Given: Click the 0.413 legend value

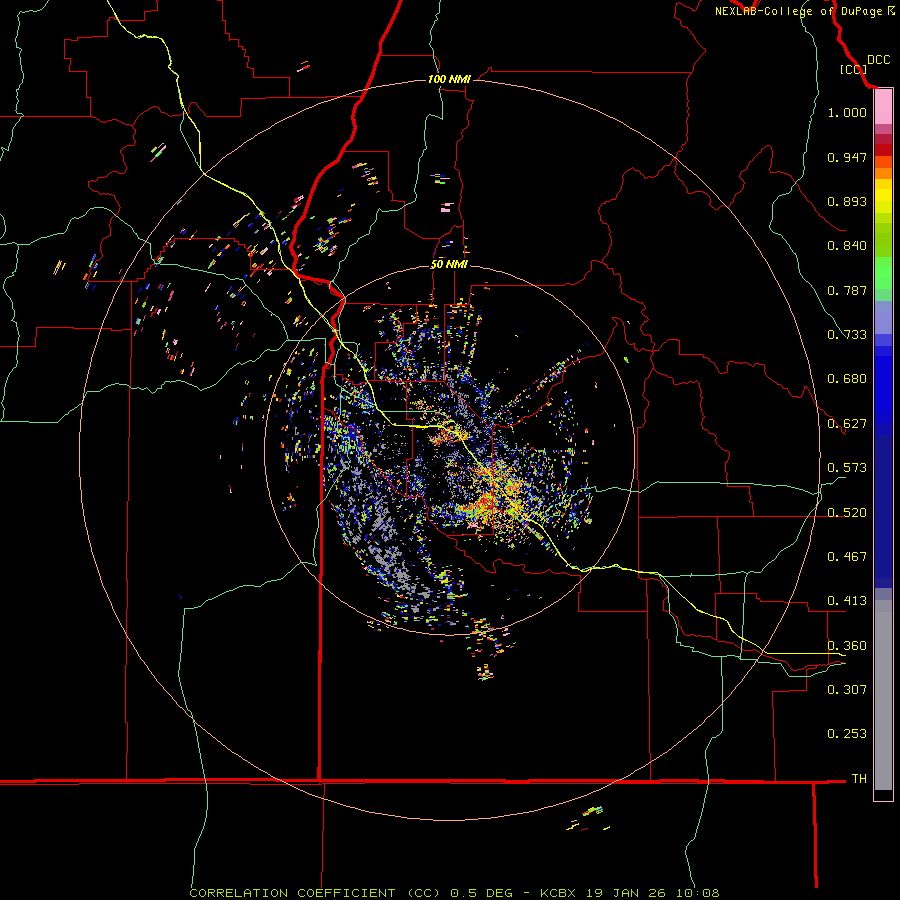Looking at the screenshot, I should (x=847, y=601).
